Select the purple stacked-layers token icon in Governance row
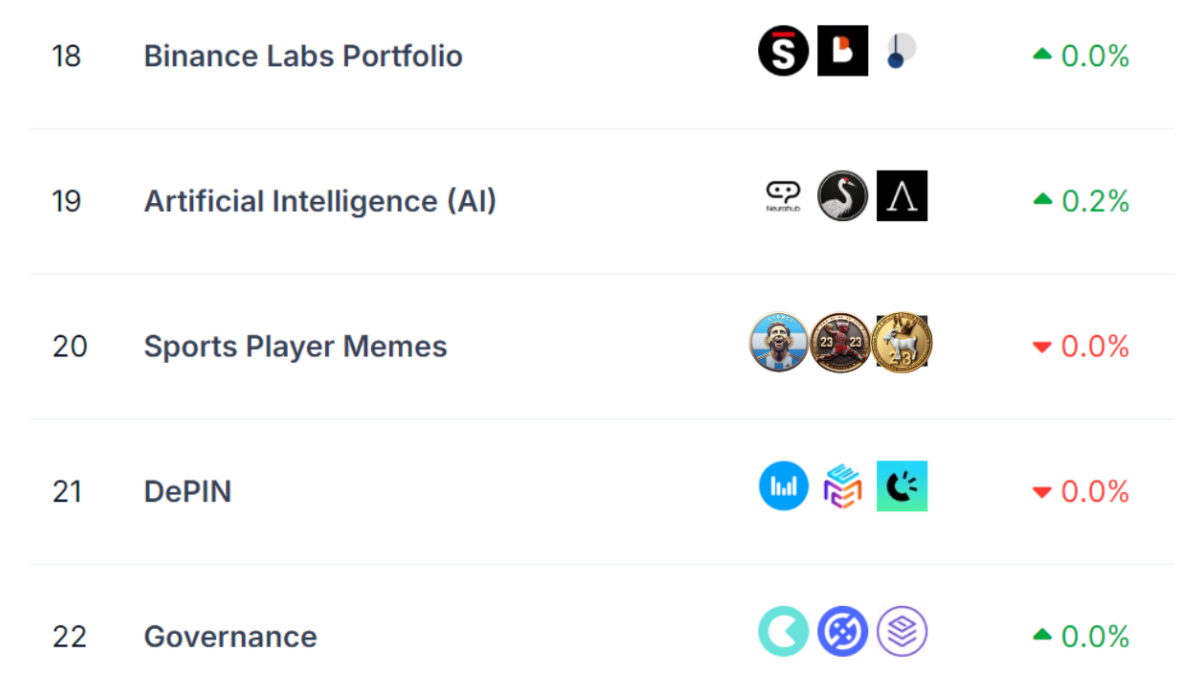Image resolution: width=1200 pixels, height=675 pixels. tap(901, 631)
